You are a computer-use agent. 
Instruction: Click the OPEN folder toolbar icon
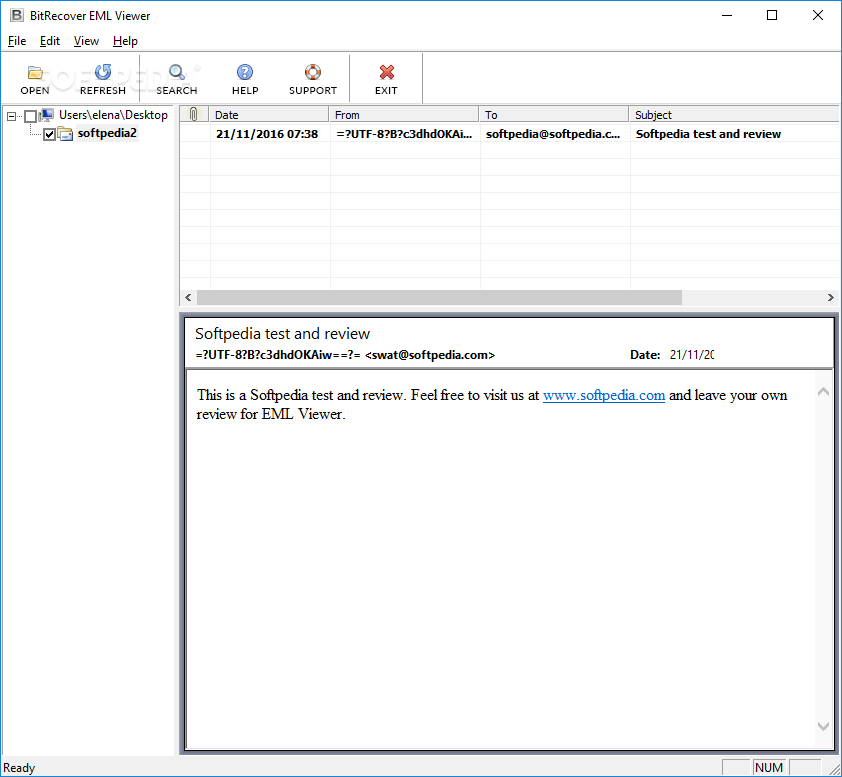pos(35,72)
